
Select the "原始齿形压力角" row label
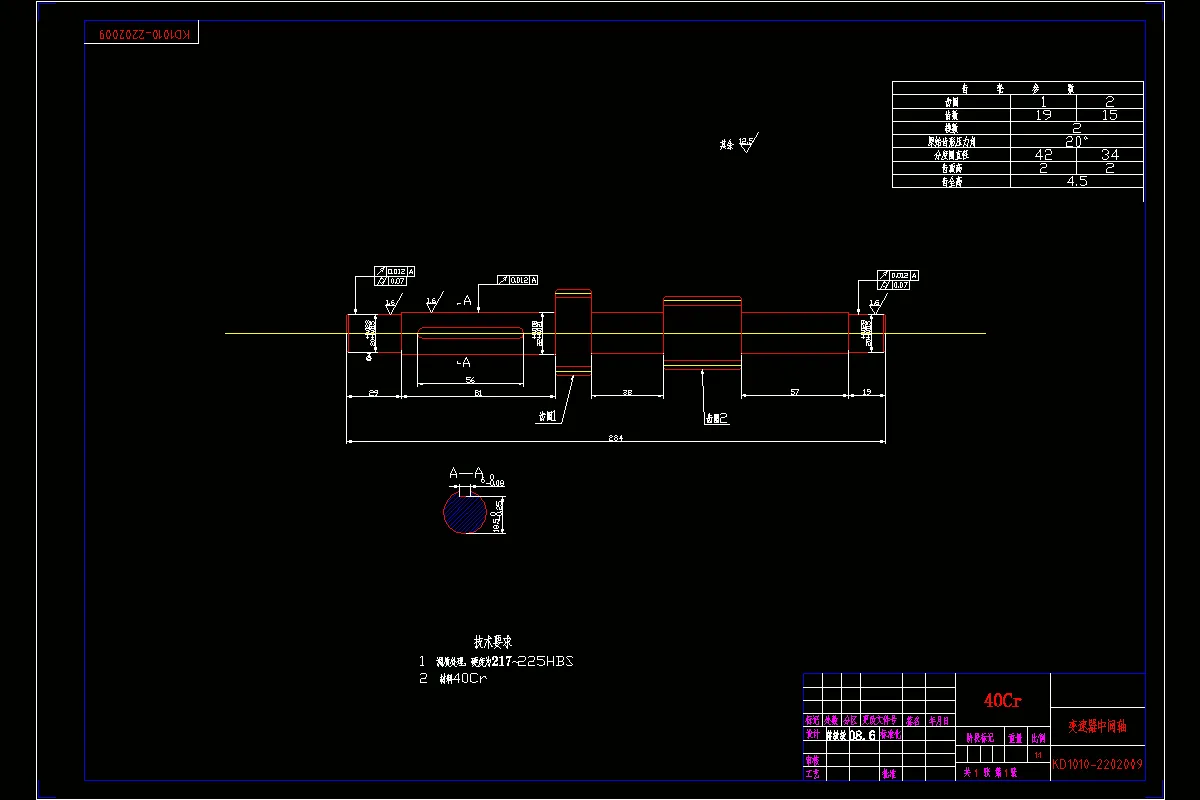[952, 141]
